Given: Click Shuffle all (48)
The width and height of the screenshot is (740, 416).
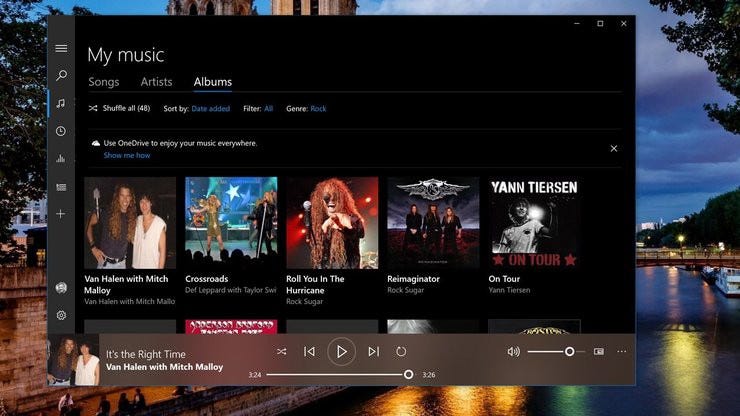Looking at the screenshot, I should 119,108.
